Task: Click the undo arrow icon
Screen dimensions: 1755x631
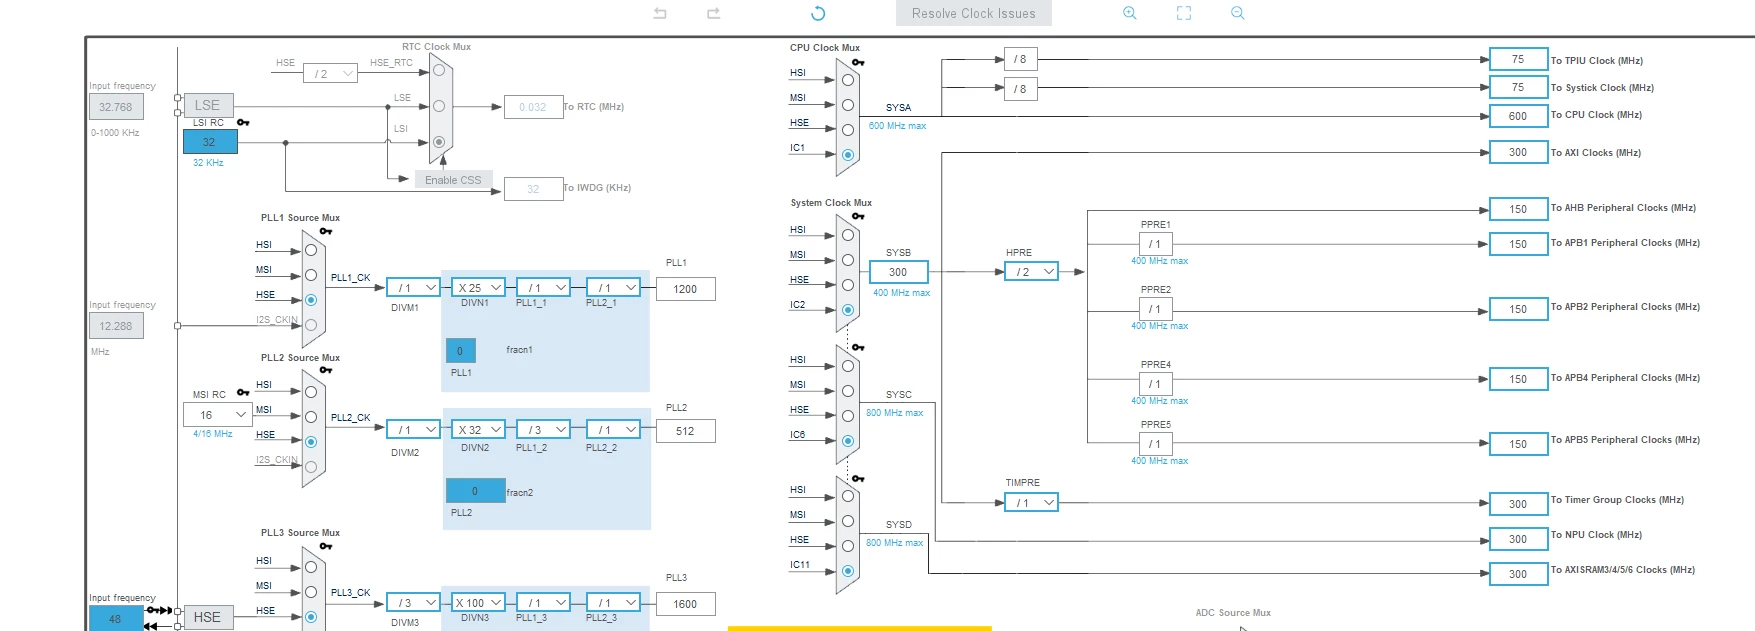Action: click(660, 13)
